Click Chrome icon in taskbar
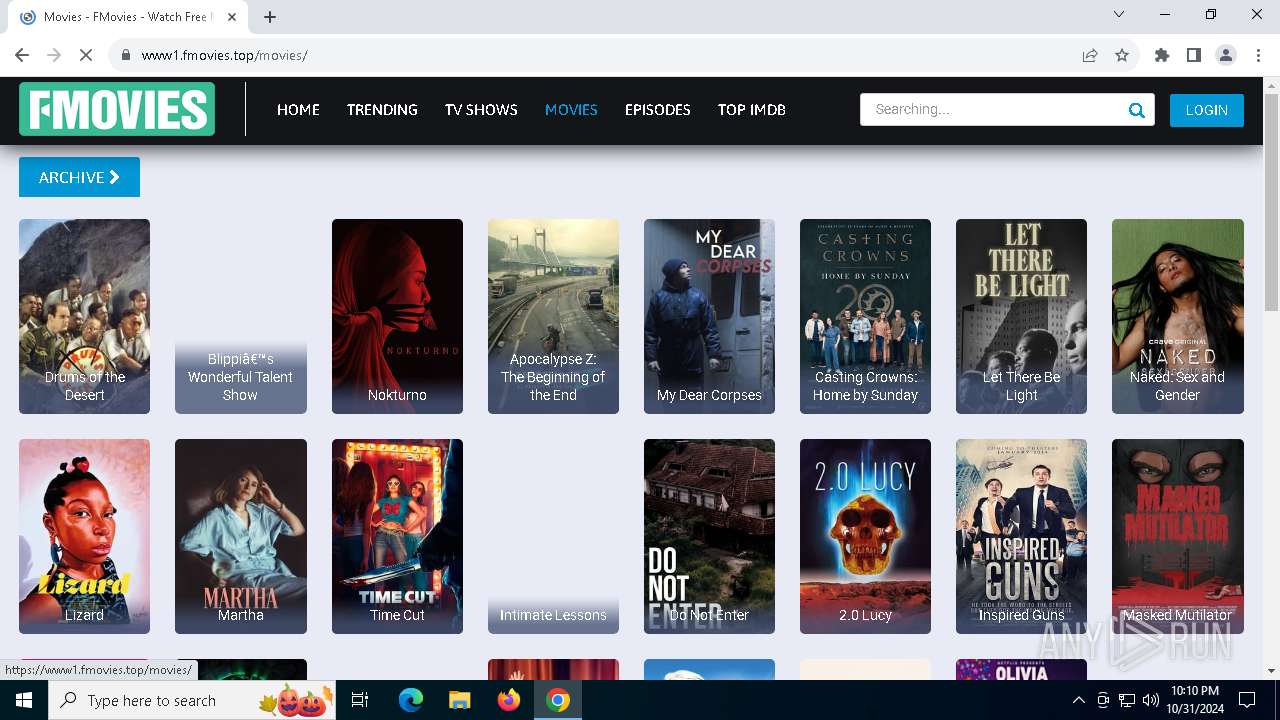 (x=558, y=700)
